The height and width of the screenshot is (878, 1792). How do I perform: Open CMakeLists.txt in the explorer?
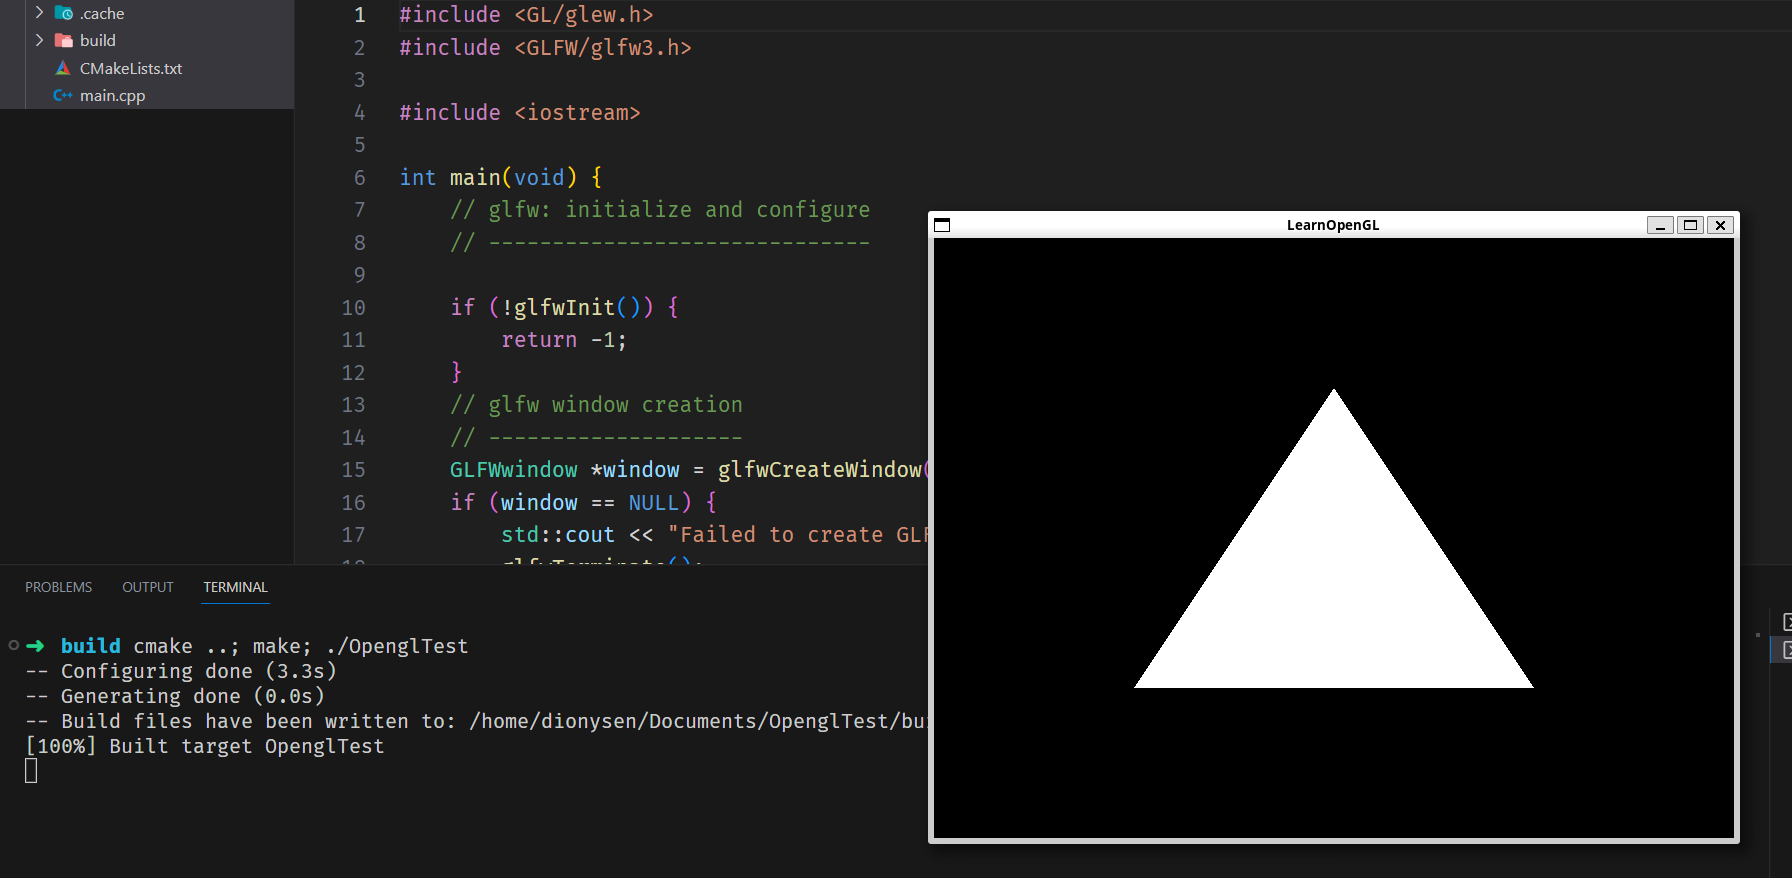tap(131, 68)
